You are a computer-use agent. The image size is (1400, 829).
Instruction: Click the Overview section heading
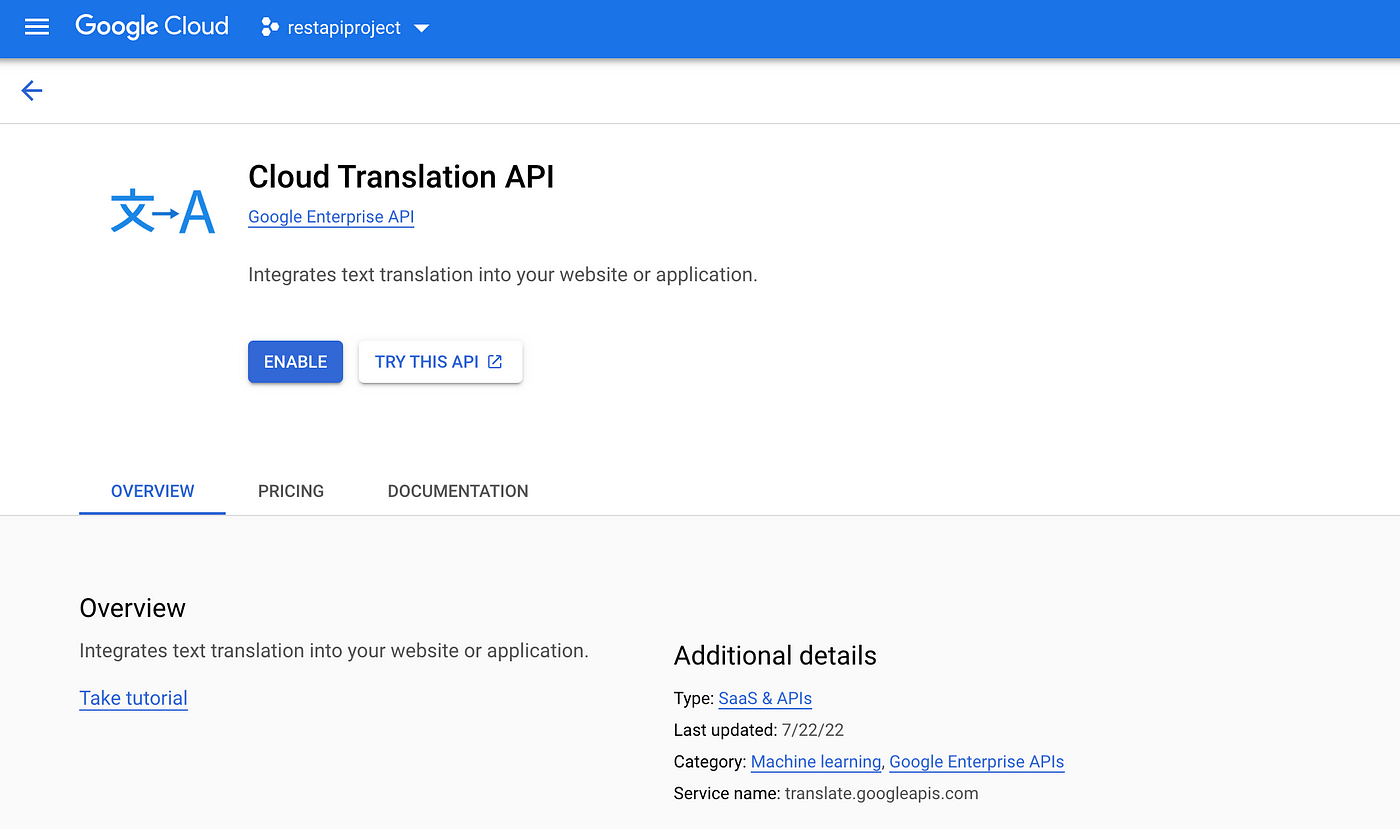132,608
